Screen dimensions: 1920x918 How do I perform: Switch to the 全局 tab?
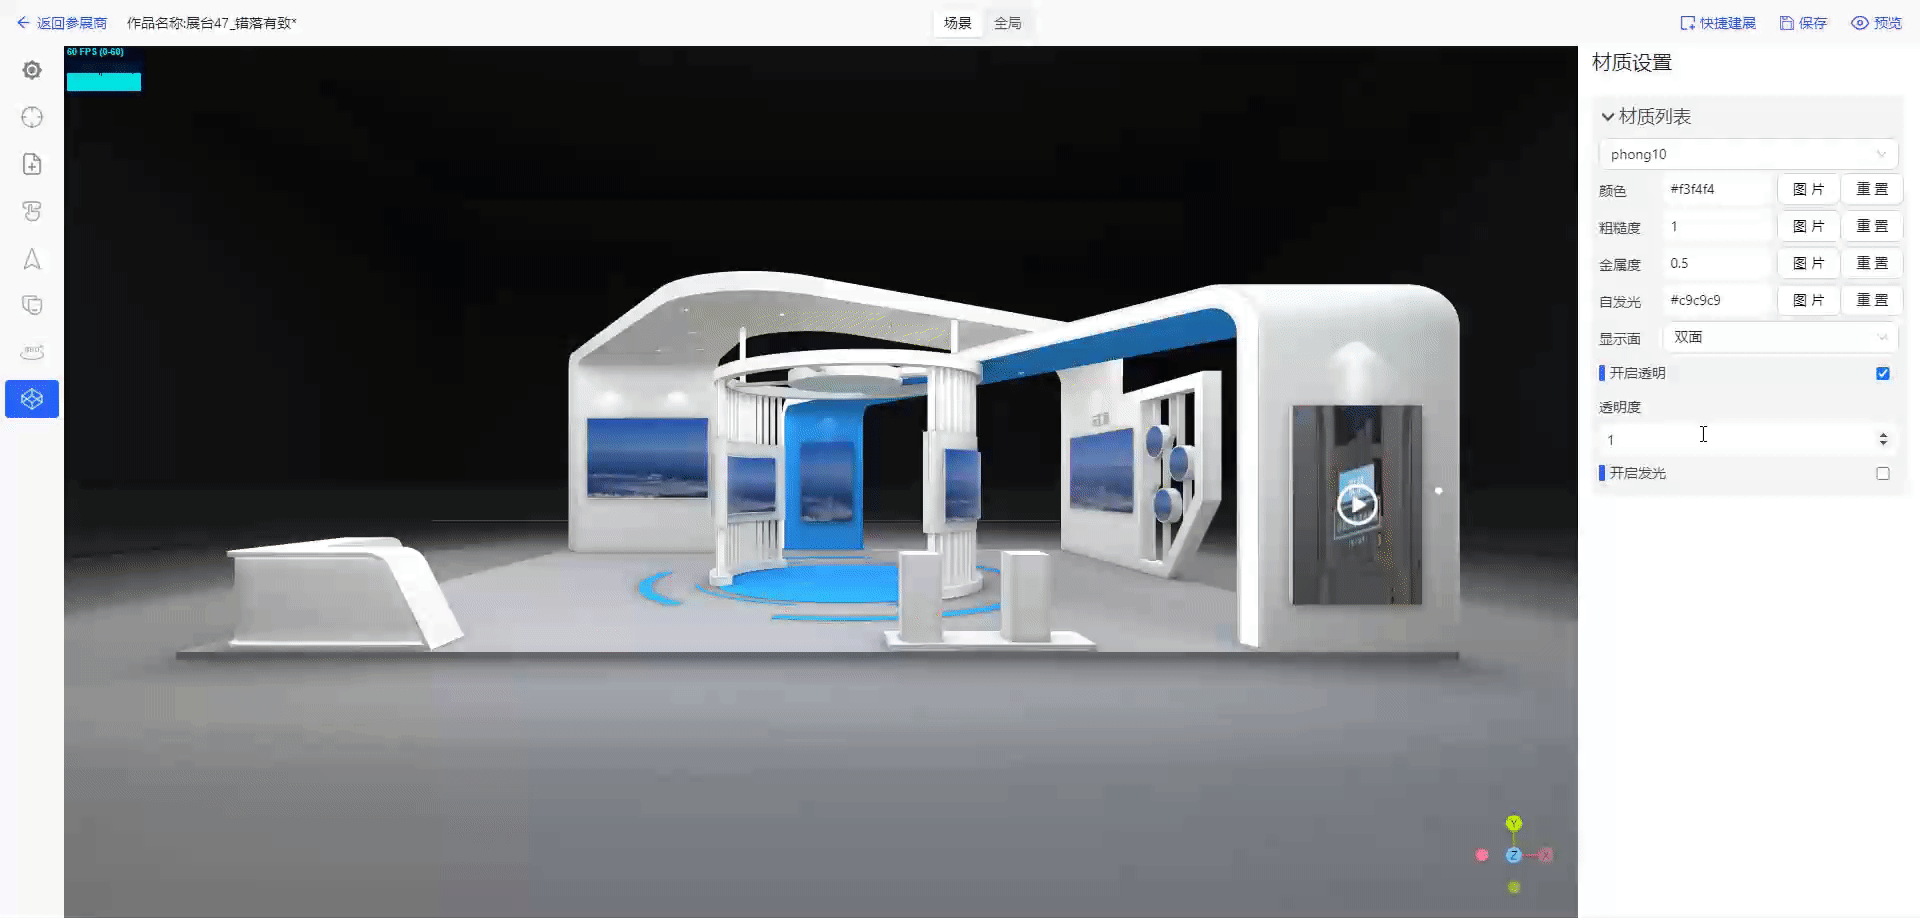[1007, 23]
